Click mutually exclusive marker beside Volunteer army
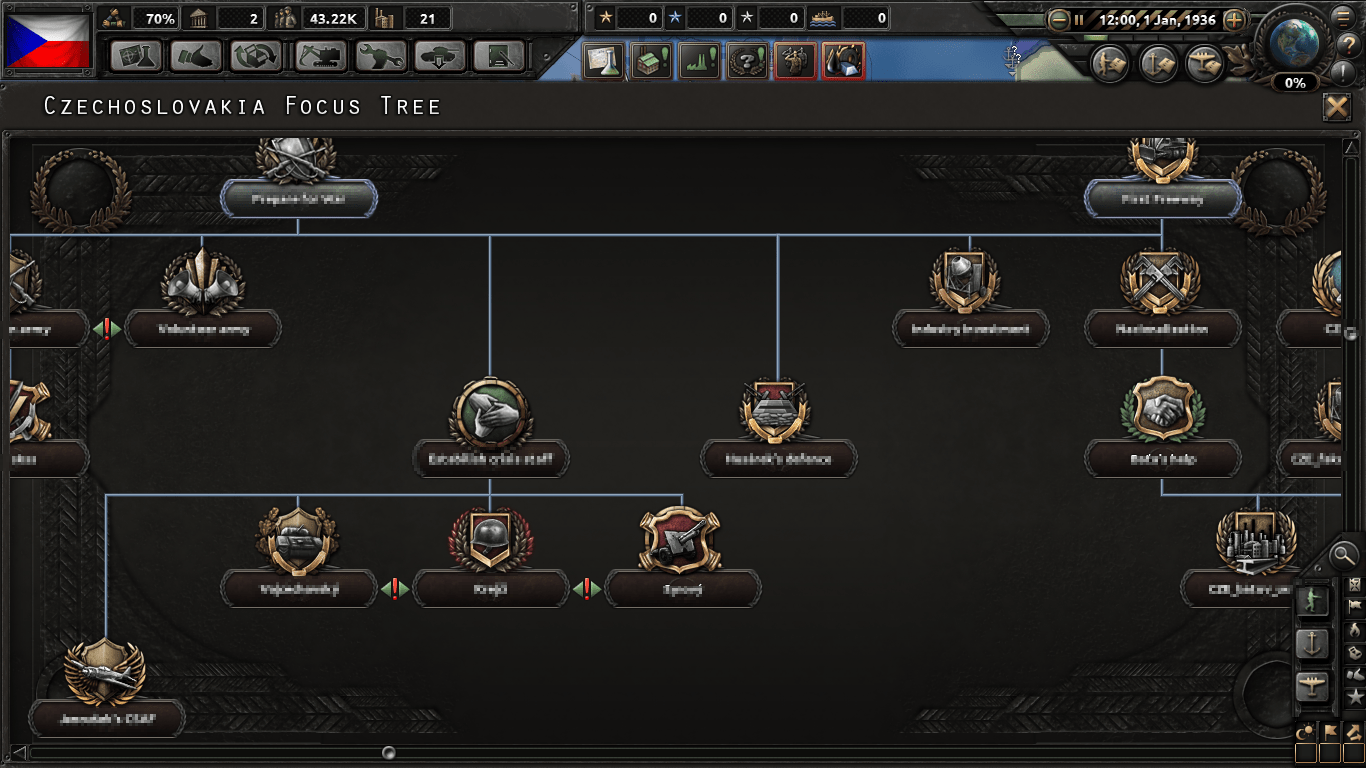Image resolution: width=1366 pixels, height=768 pixels. 107,329
